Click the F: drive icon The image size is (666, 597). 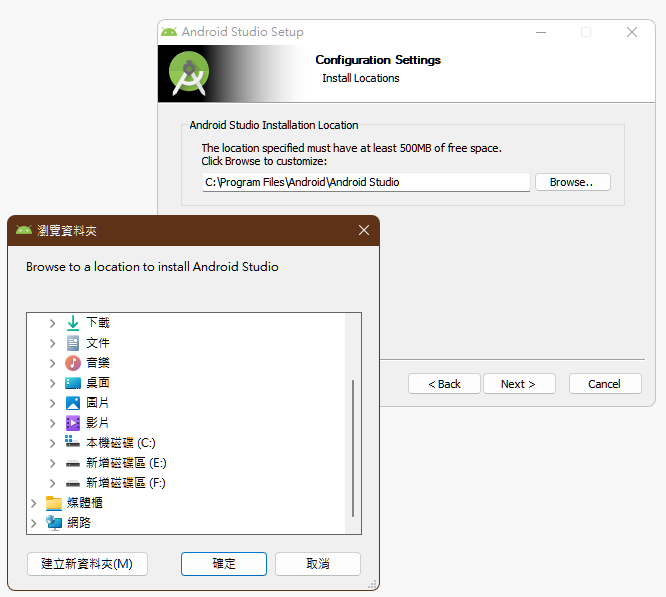click(x=73, y=483)
